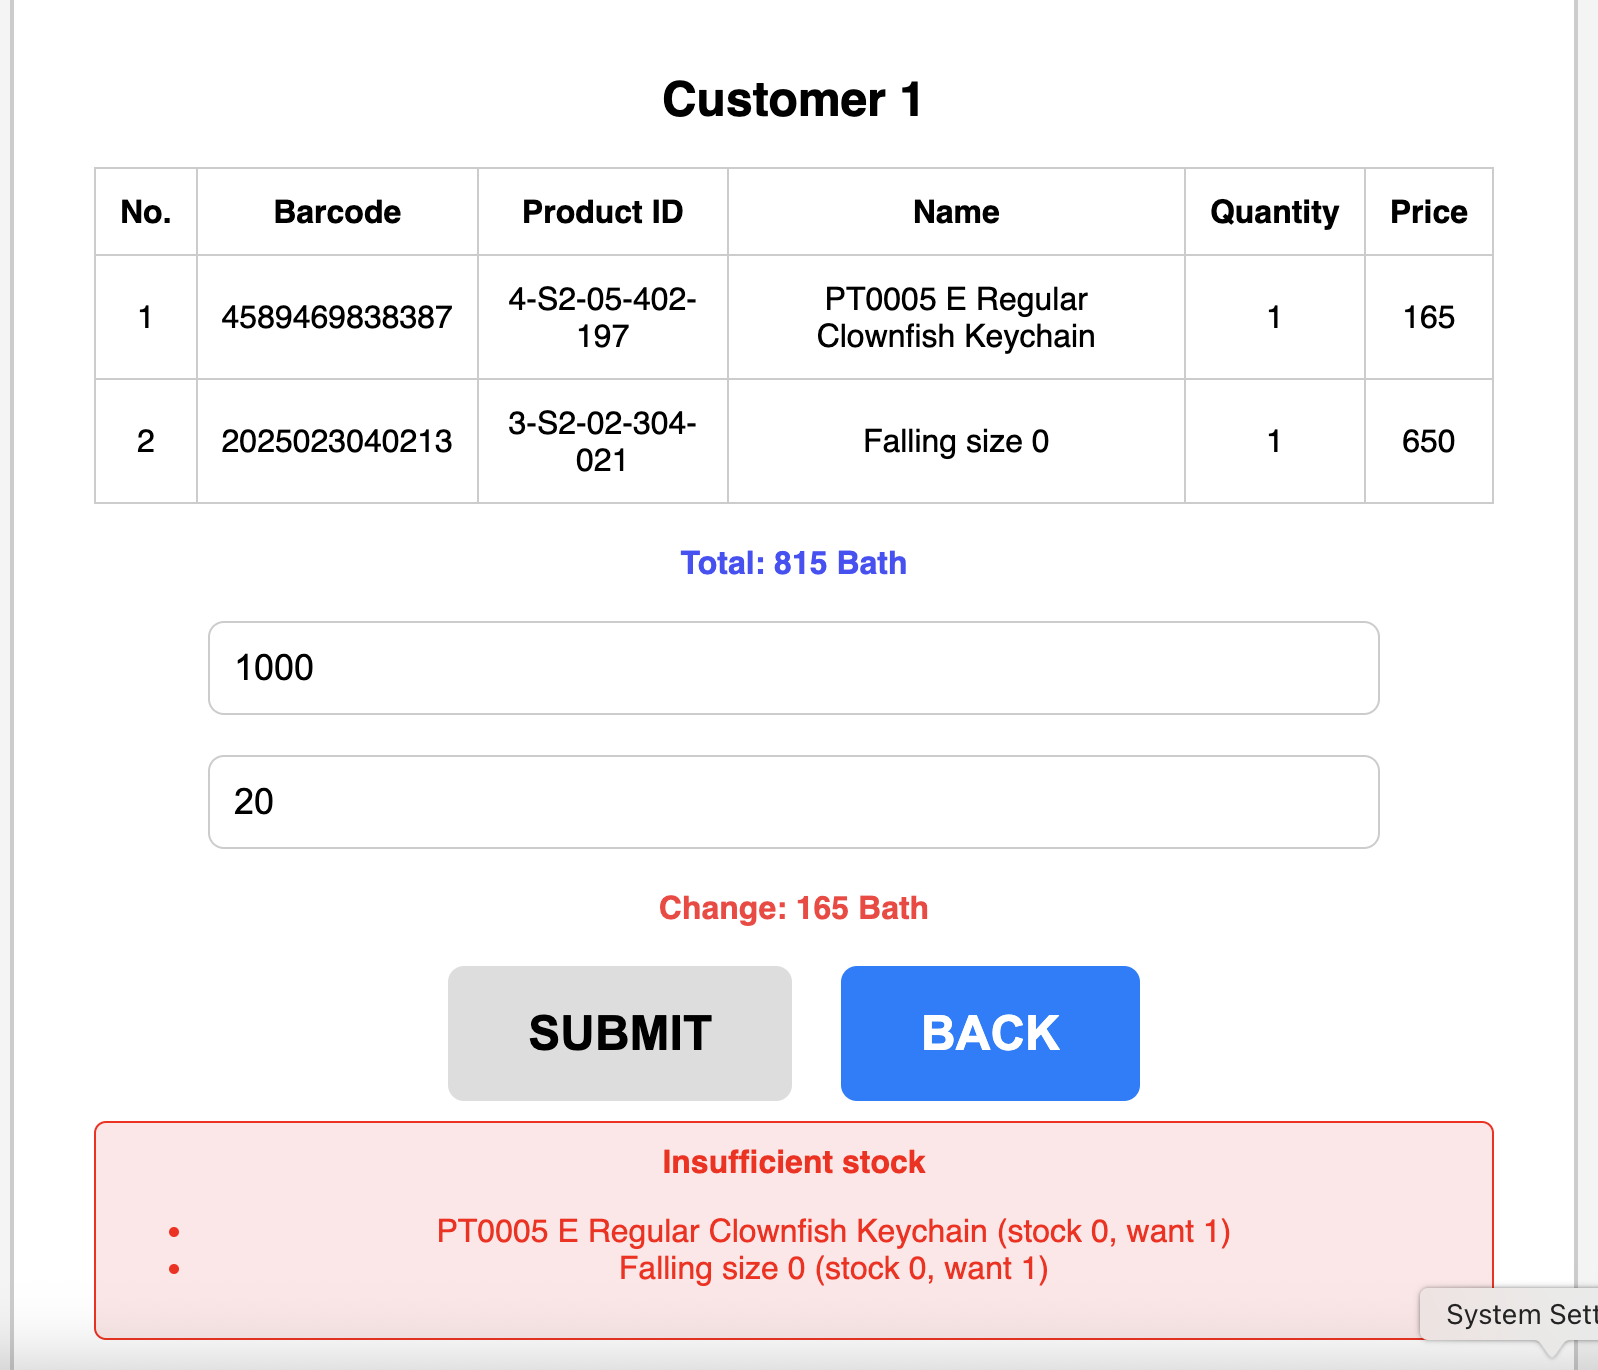Click the SUBMIT button
1598x1370 pixels.
click(x=619, y=1033)
